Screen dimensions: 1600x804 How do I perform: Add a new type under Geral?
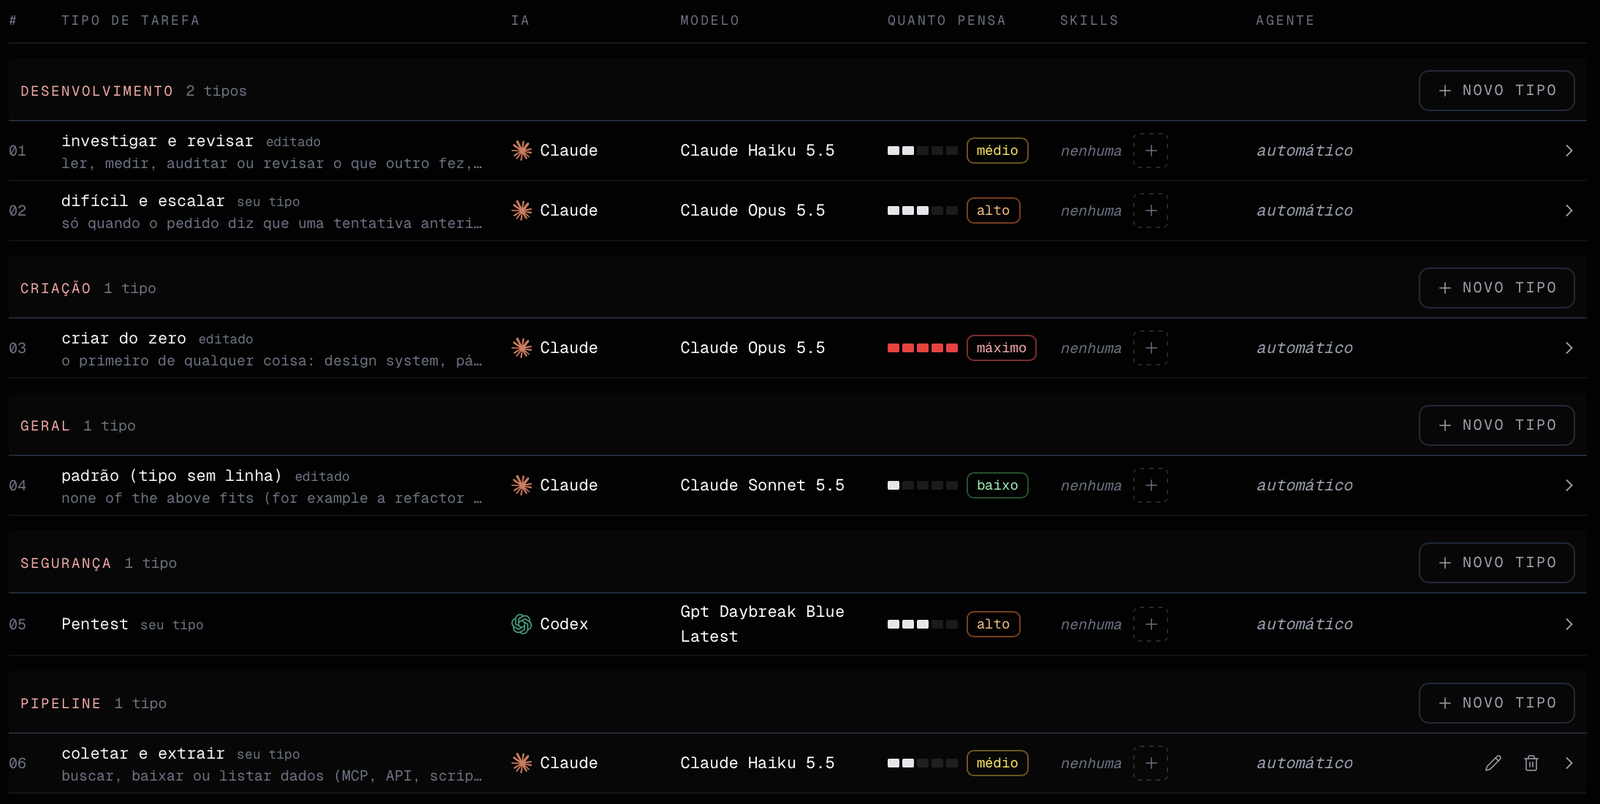[x=1496, y=425]
